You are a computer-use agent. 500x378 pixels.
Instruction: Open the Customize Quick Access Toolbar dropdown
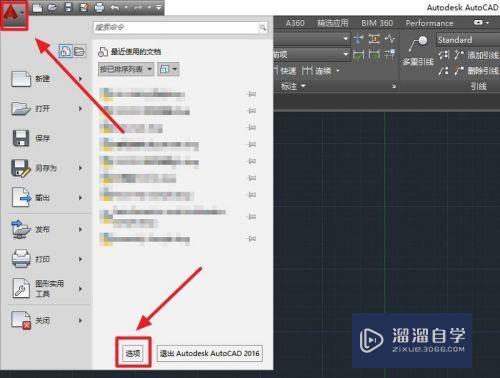coord(159,8)
